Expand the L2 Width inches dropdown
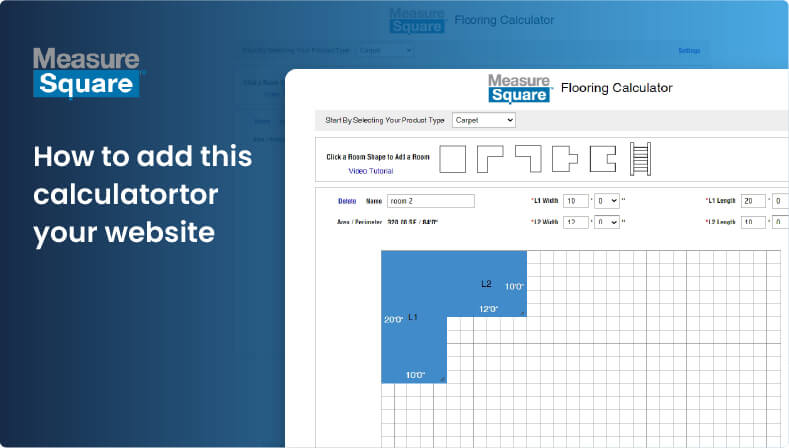 [608, 222]
